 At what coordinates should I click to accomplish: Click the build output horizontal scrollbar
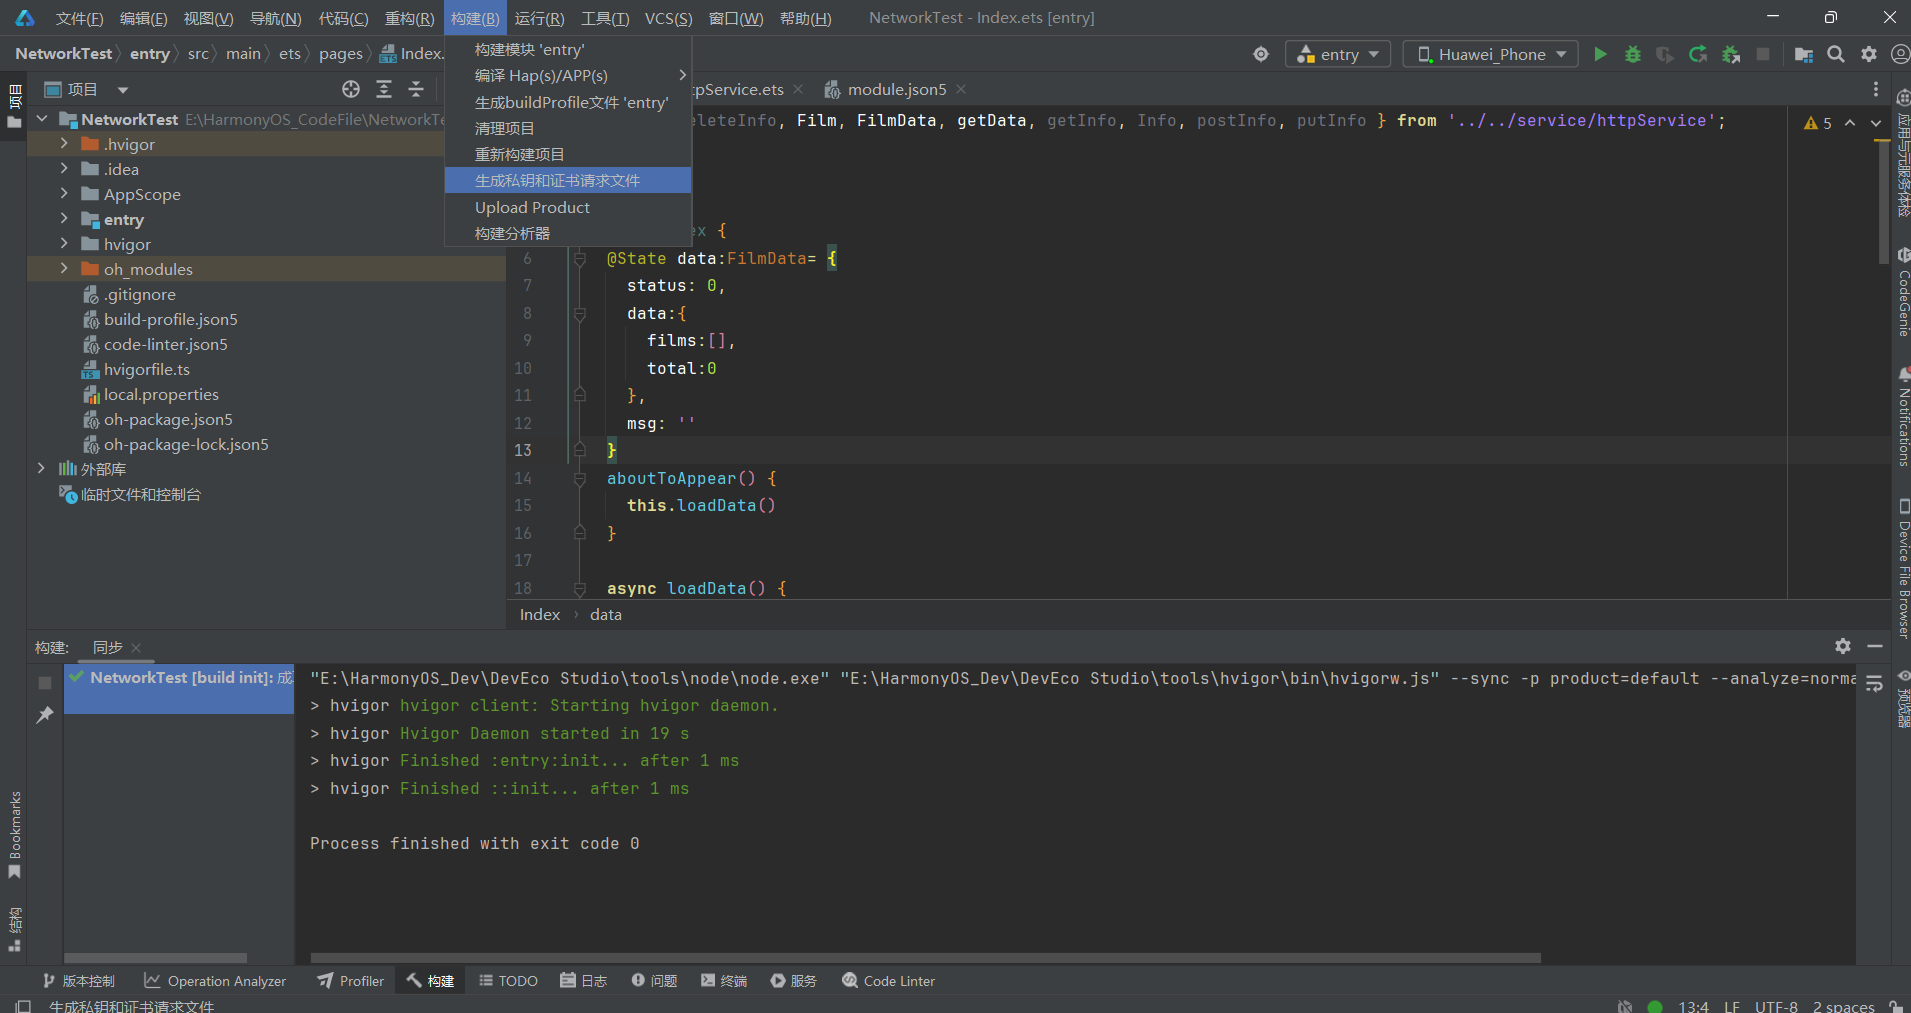[x=925, y=957]
